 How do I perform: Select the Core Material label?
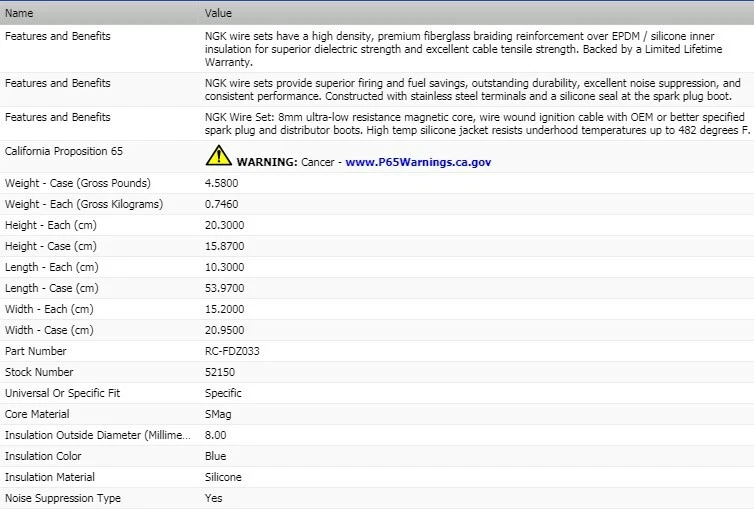[37, 414]
